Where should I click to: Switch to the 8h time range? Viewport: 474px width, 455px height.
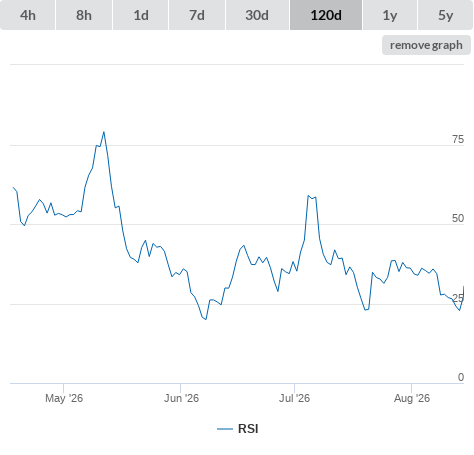click(x=84, y=15)
